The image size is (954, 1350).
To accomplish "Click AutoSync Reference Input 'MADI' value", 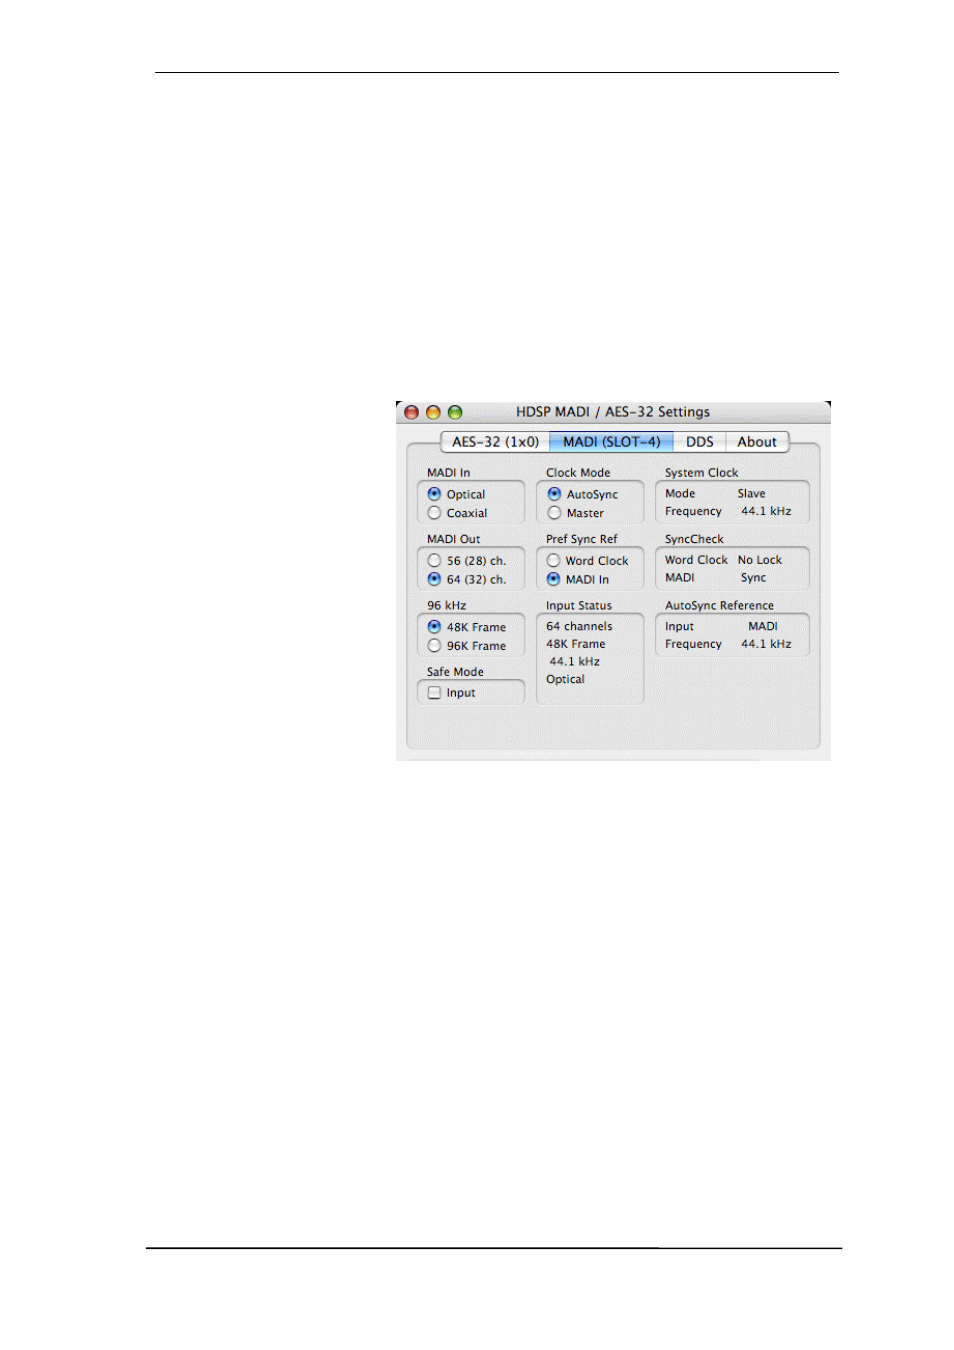I will pyautogui.click(x=763, y=626).
